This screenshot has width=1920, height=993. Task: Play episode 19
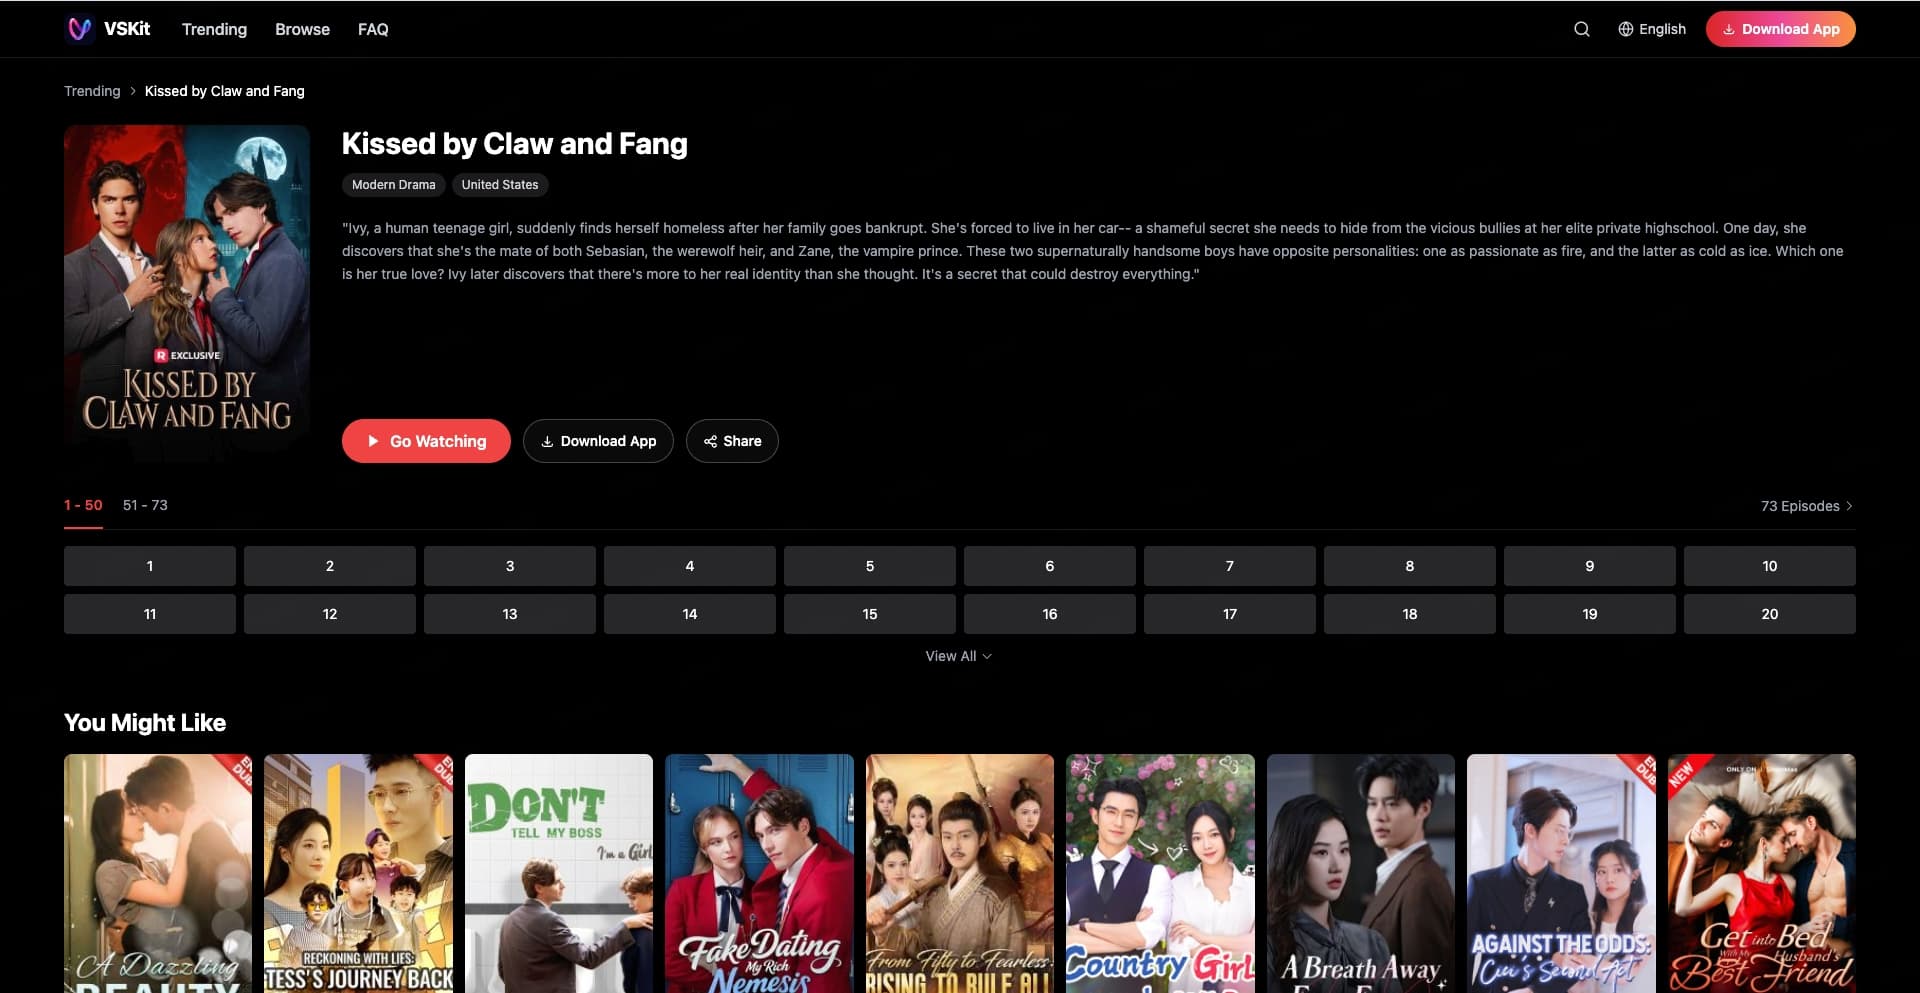click(1590, 614)
